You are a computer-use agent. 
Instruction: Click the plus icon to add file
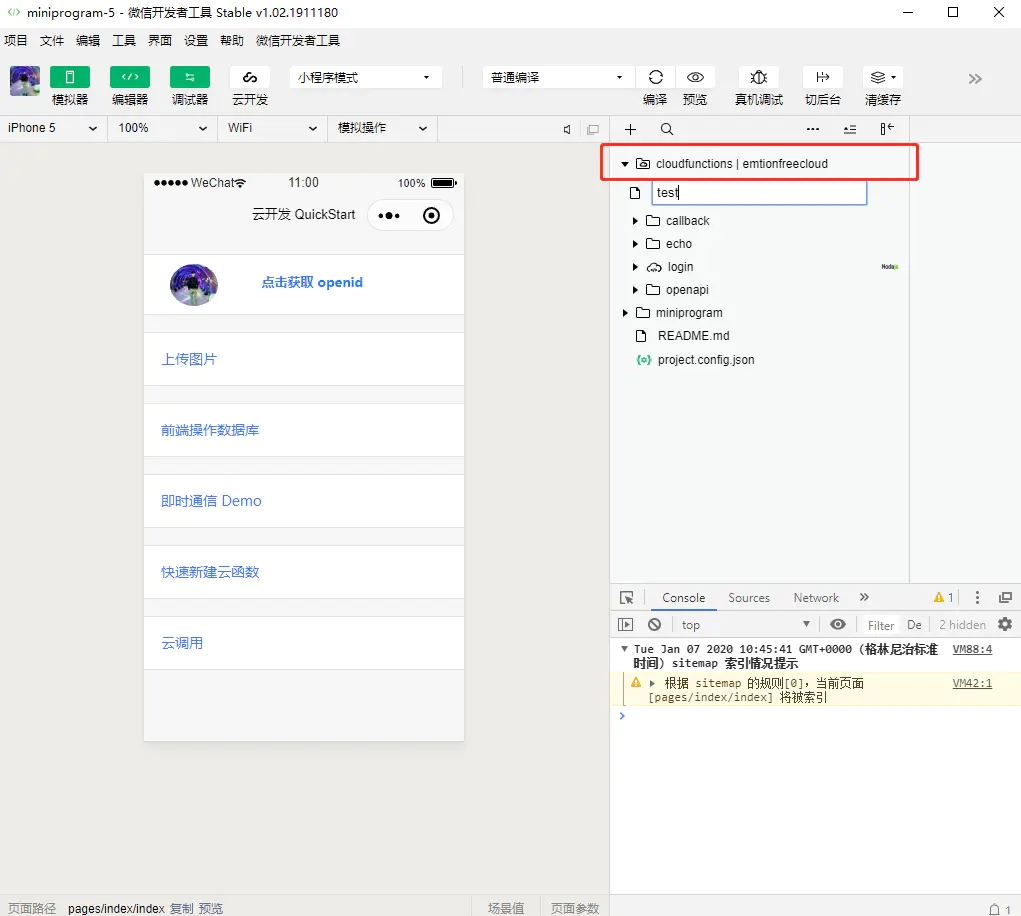(x=630, y=130)
